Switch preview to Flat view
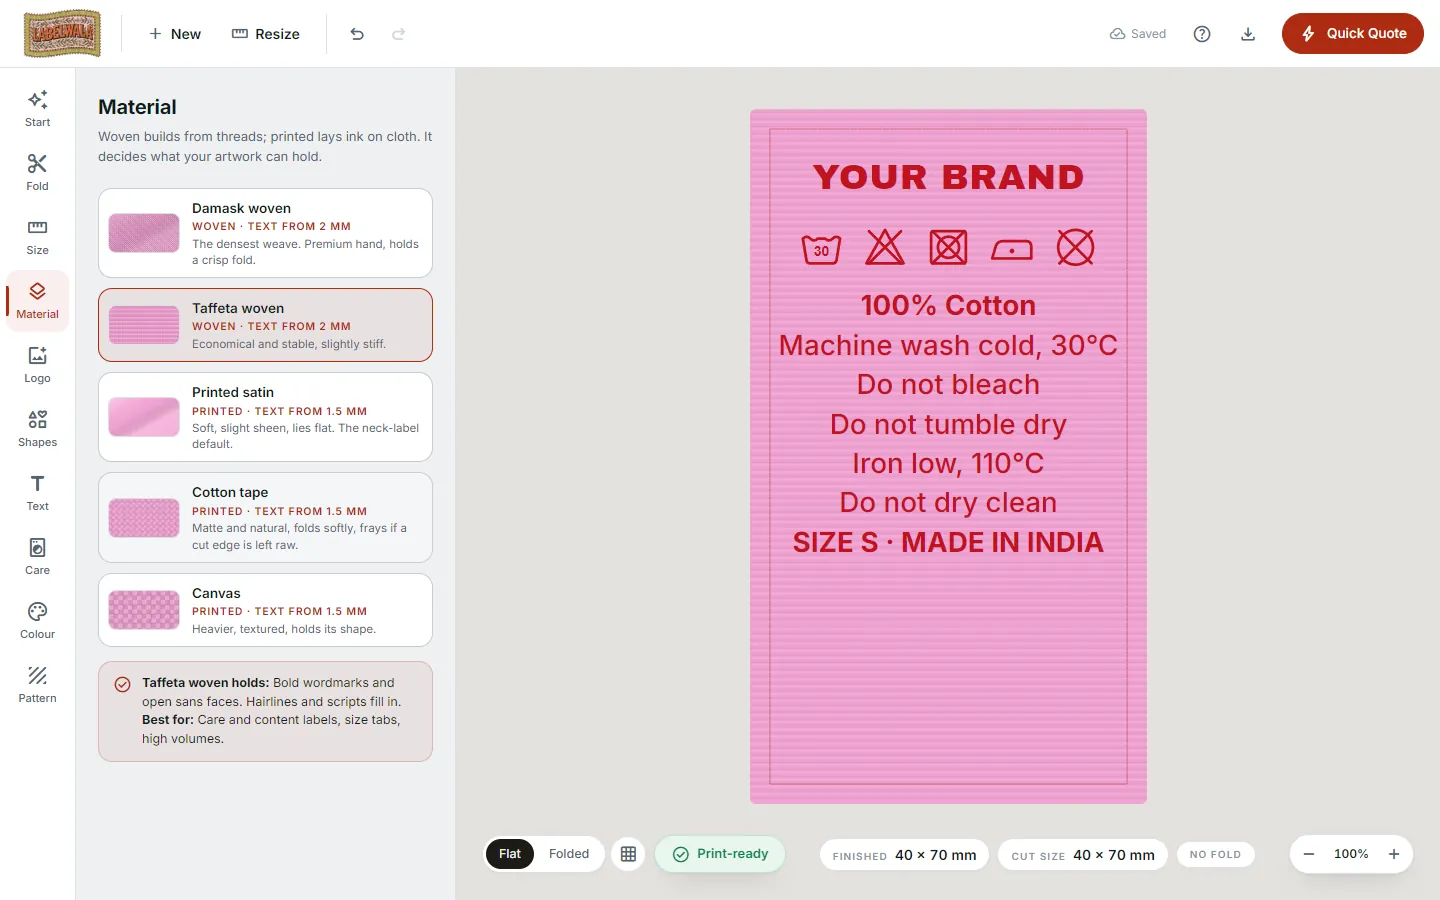Screen dimensions: 1440x900 [x=510, y=854]
